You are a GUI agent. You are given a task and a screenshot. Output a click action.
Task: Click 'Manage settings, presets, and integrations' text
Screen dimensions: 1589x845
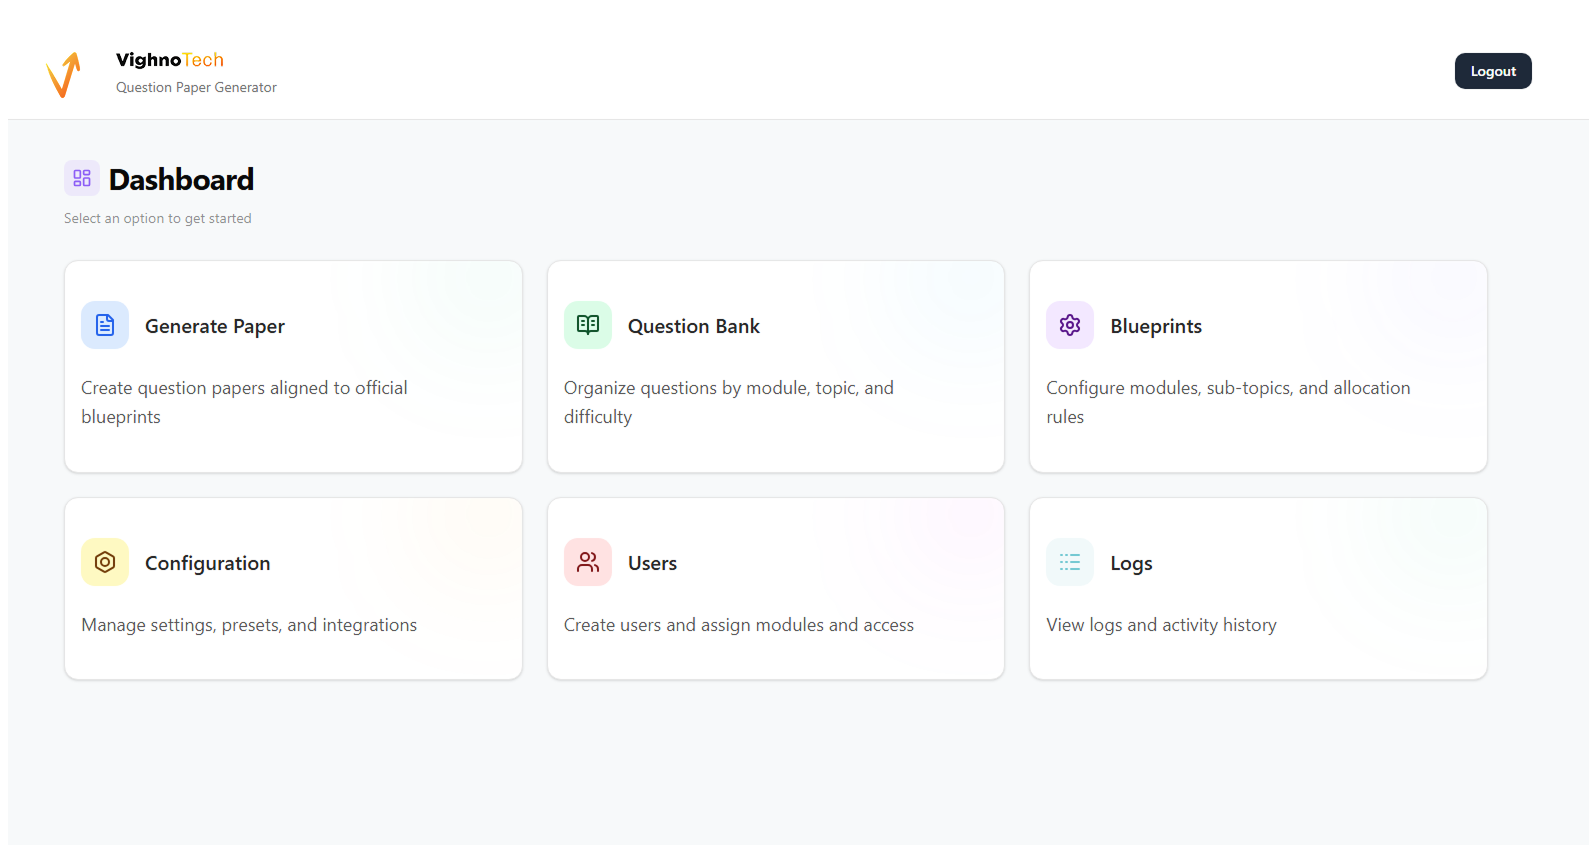(x=249, y=625)
